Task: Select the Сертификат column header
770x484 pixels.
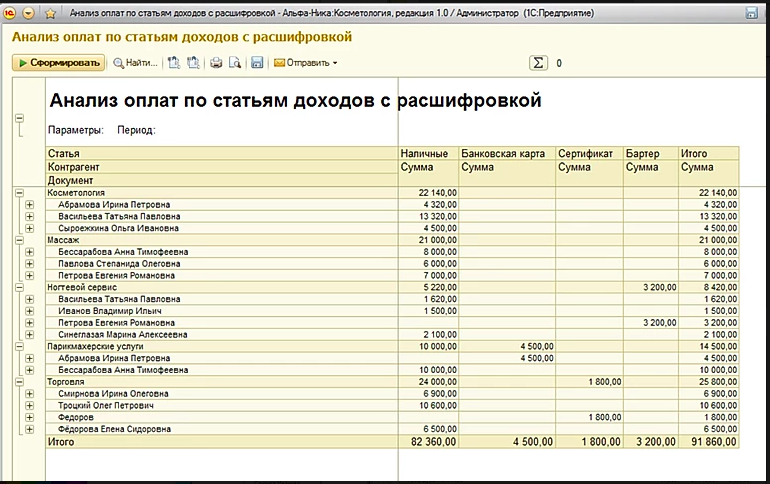Action: 589,153
